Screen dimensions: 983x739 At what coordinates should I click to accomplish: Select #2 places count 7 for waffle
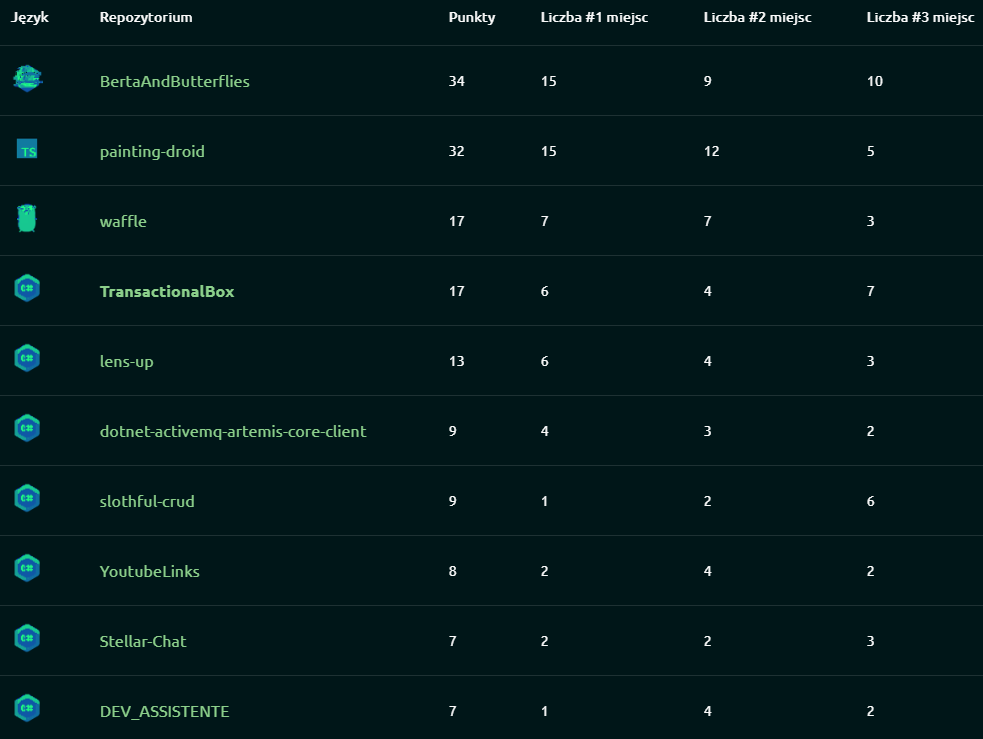(708, 221)
